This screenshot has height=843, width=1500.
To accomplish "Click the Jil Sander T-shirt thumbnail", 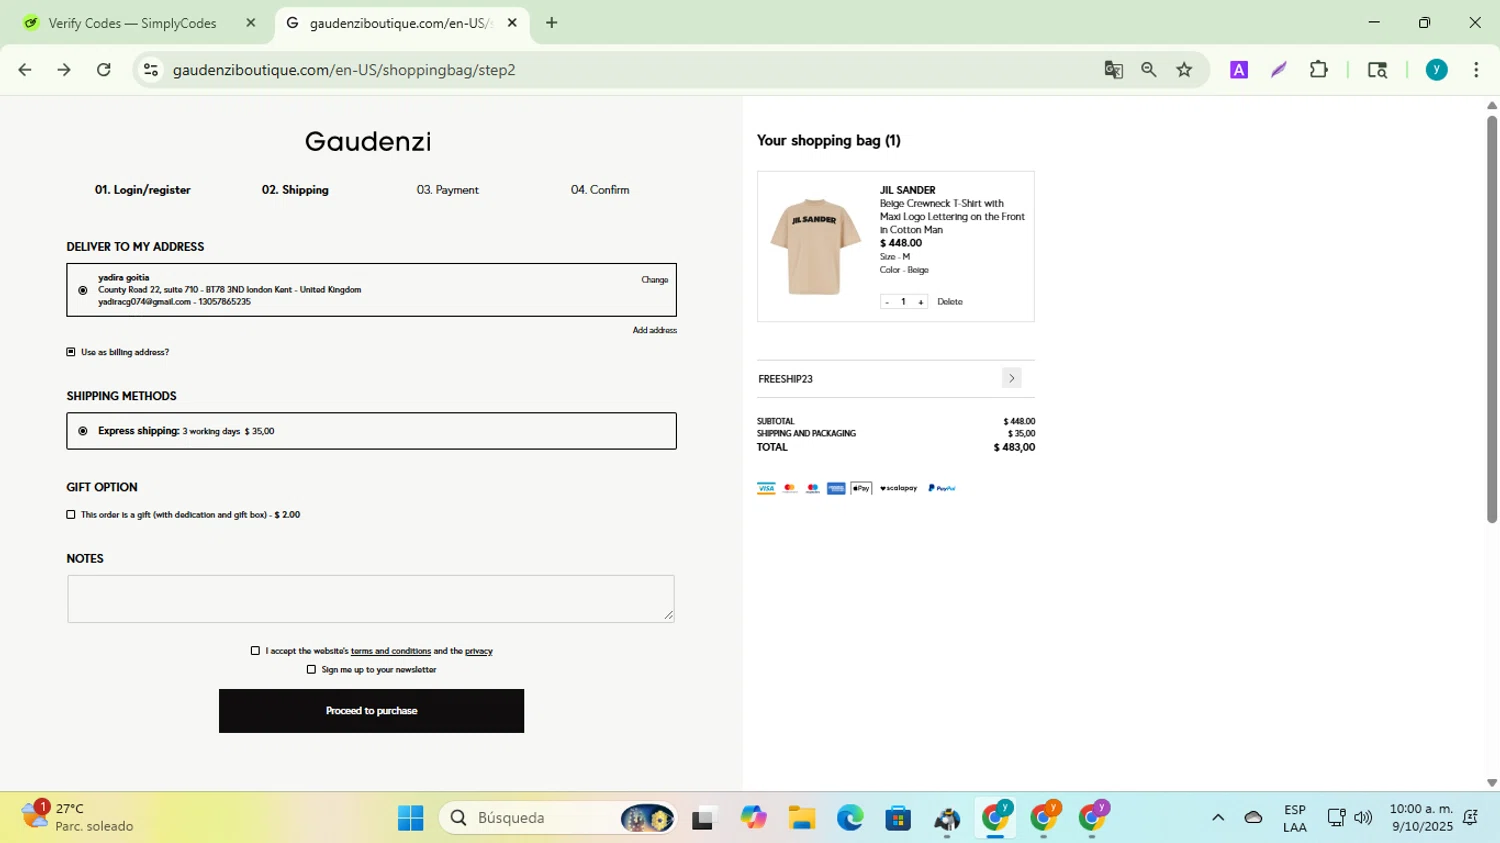I will point(815,247).
